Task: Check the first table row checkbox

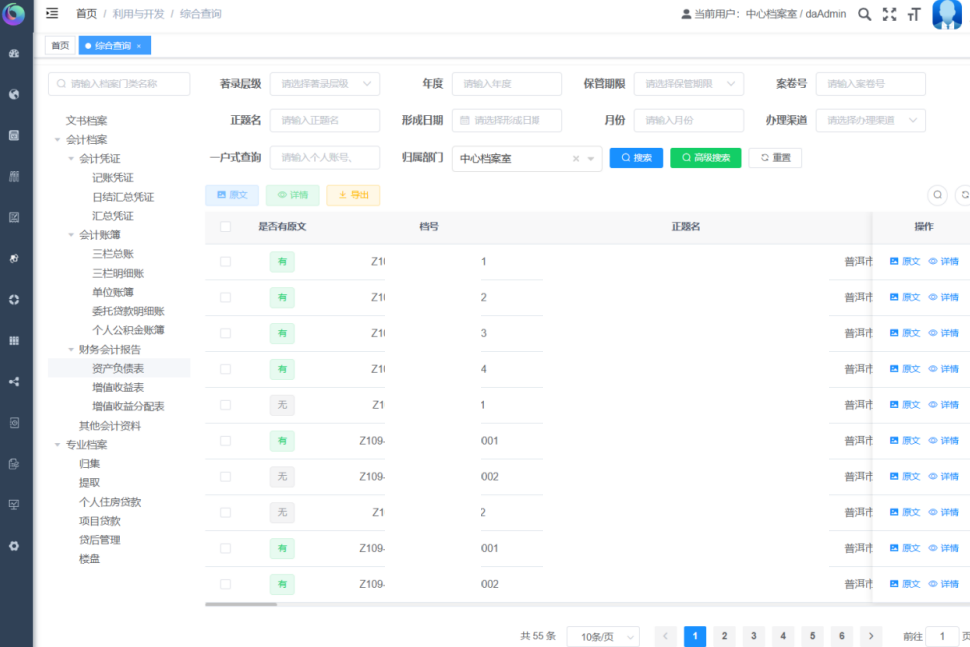Action: click(x=225, y=262)
